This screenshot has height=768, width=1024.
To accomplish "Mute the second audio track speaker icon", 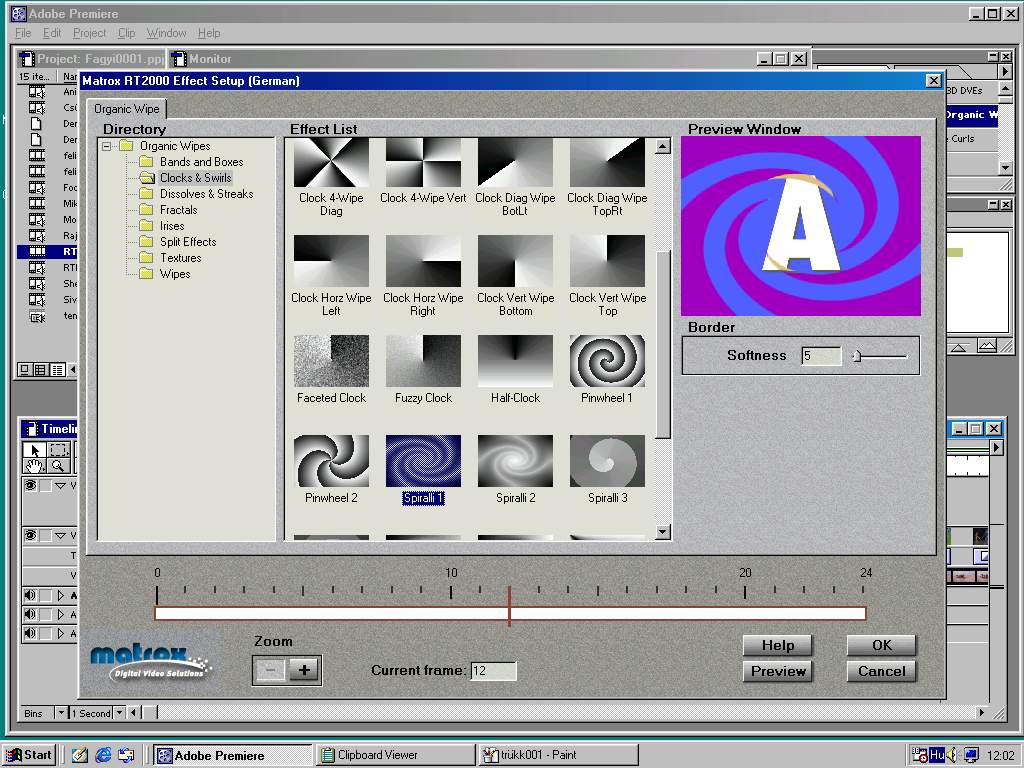I will pos(30,615).
